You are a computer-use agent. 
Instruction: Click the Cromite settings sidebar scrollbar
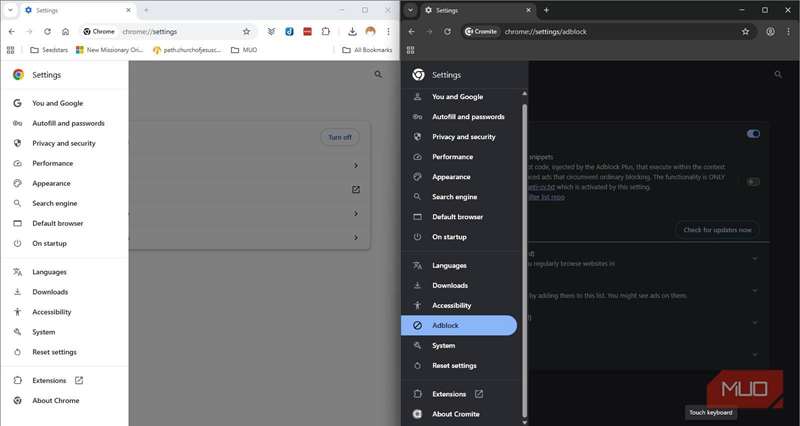tap(523, 200)
